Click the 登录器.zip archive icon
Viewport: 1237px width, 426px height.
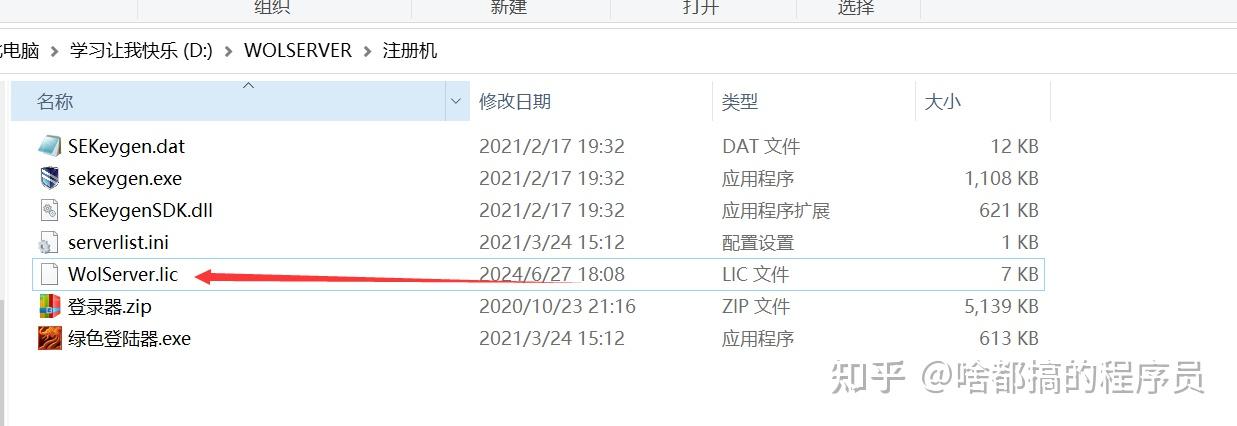(50, 306)
